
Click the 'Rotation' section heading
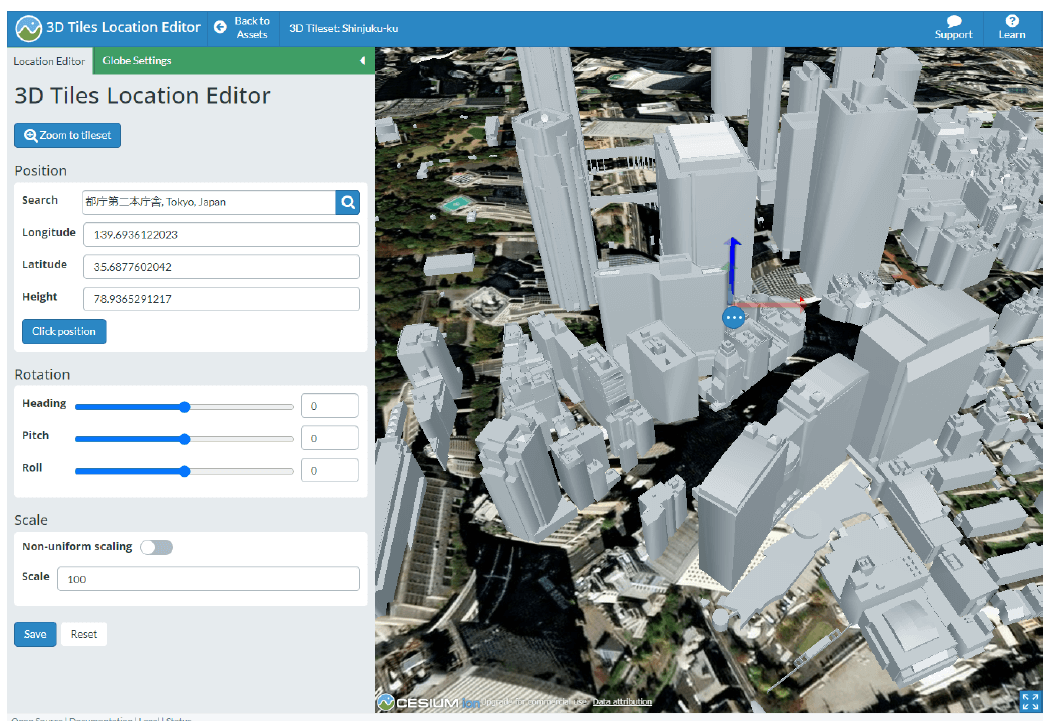click(42, 375)
